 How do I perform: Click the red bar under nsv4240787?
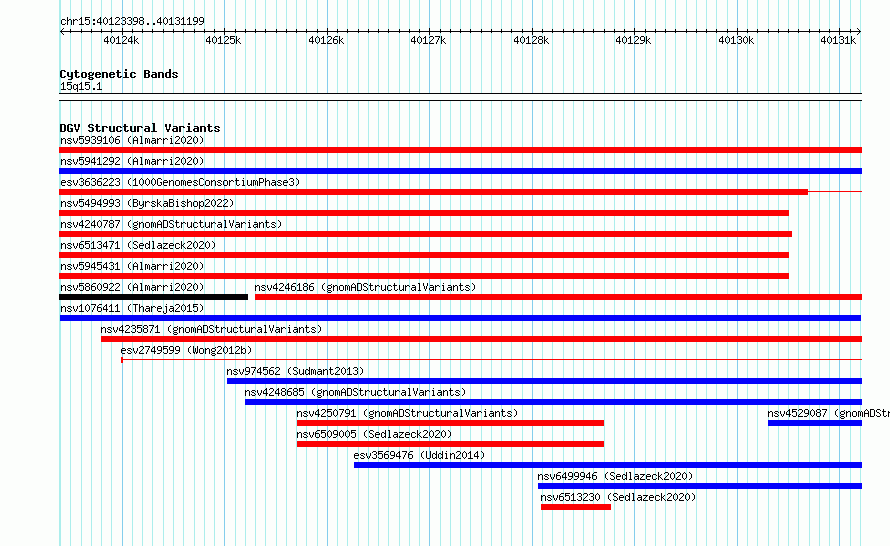tap(426, 234)
